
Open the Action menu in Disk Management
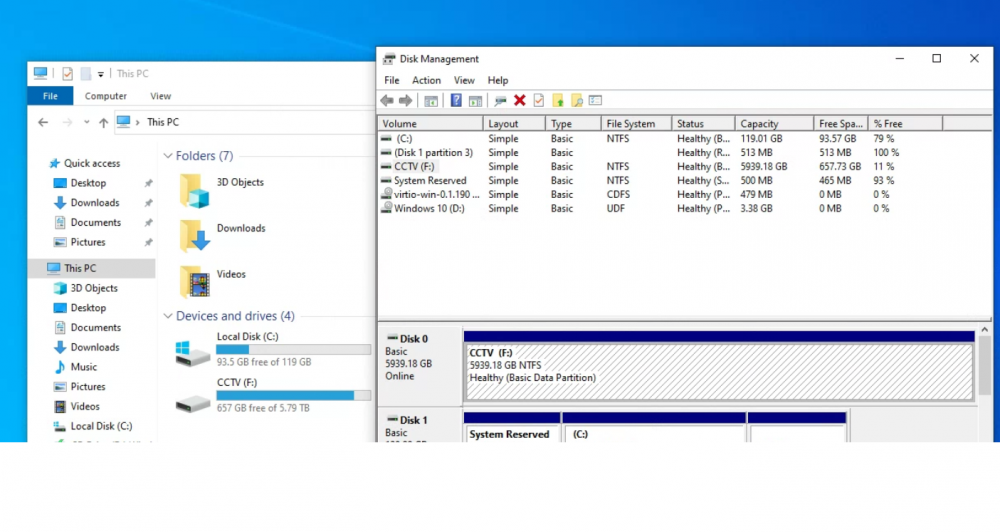426,80
